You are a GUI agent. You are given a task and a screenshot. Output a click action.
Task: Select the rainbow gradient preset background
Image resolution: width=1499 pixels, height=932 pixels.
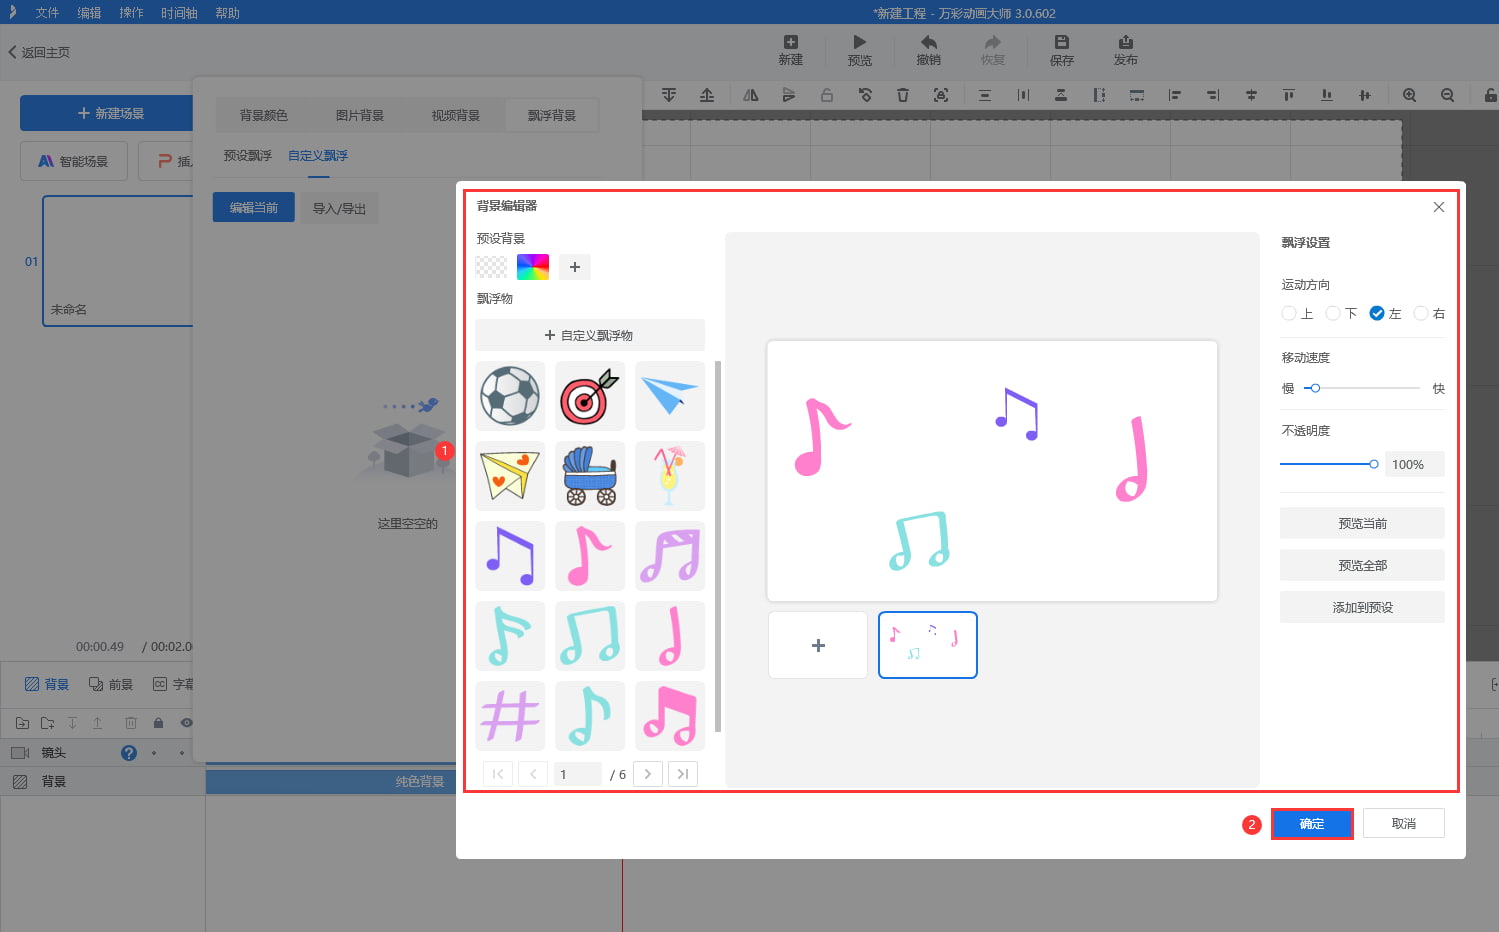(x=533, y=267)
